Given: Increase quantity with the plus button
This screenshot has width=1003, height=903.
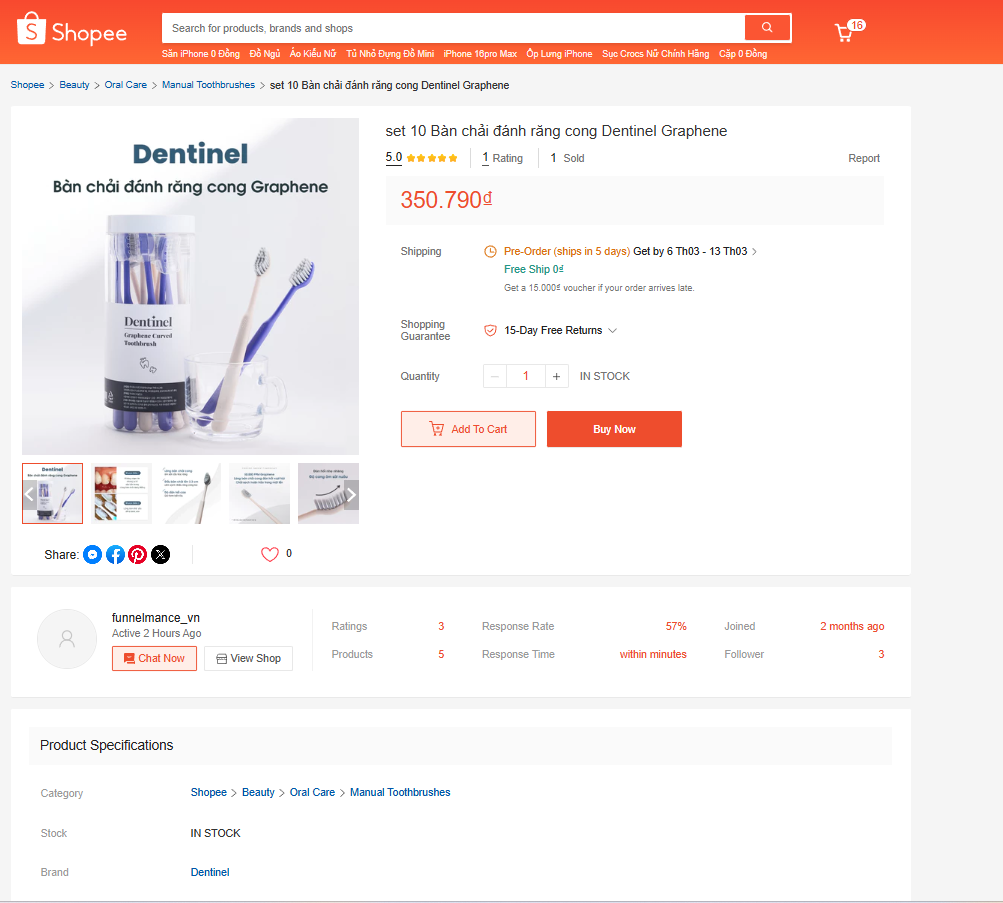Looking at the screenshot, I should pos(557,376).
